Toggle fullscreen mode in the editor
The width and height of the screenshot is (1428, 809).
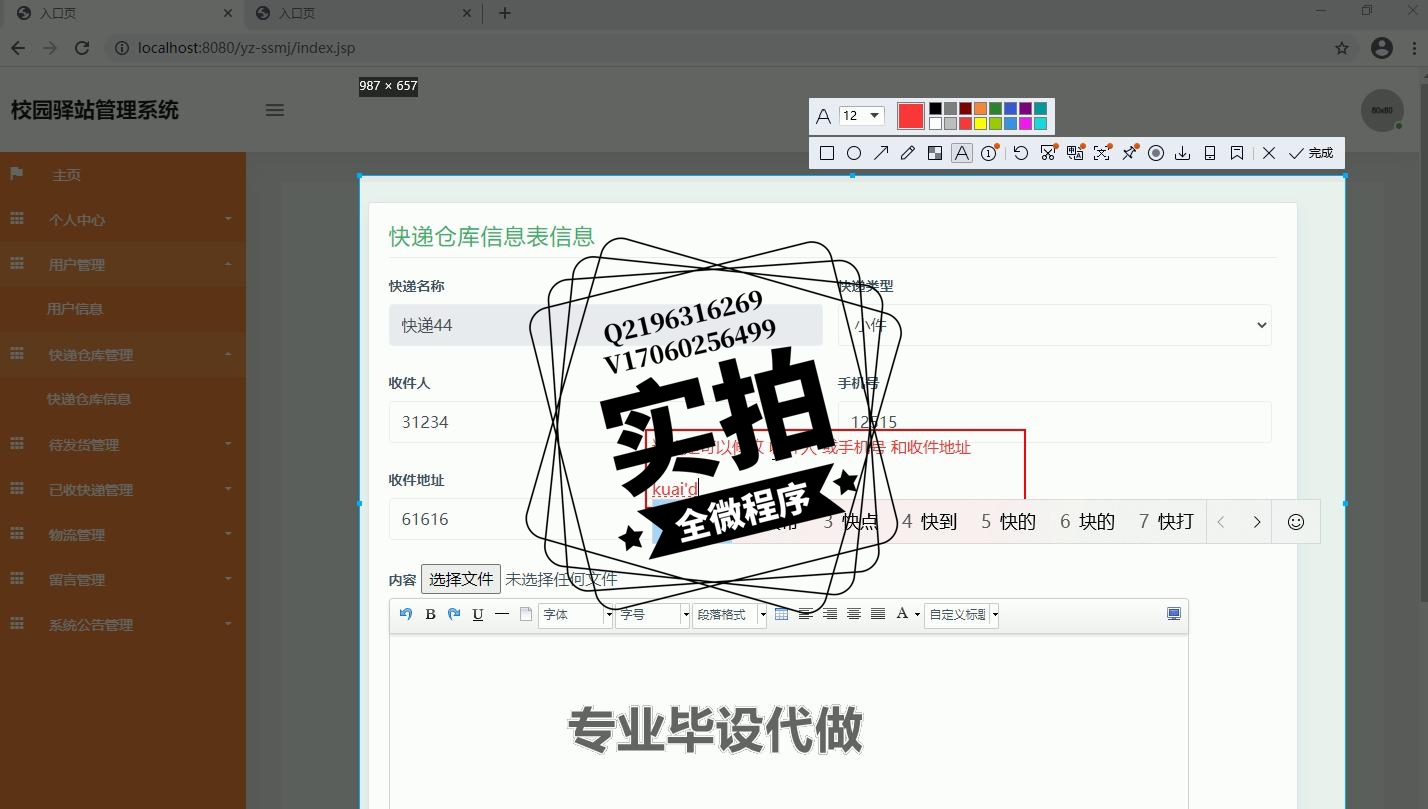coord(1174,614)
